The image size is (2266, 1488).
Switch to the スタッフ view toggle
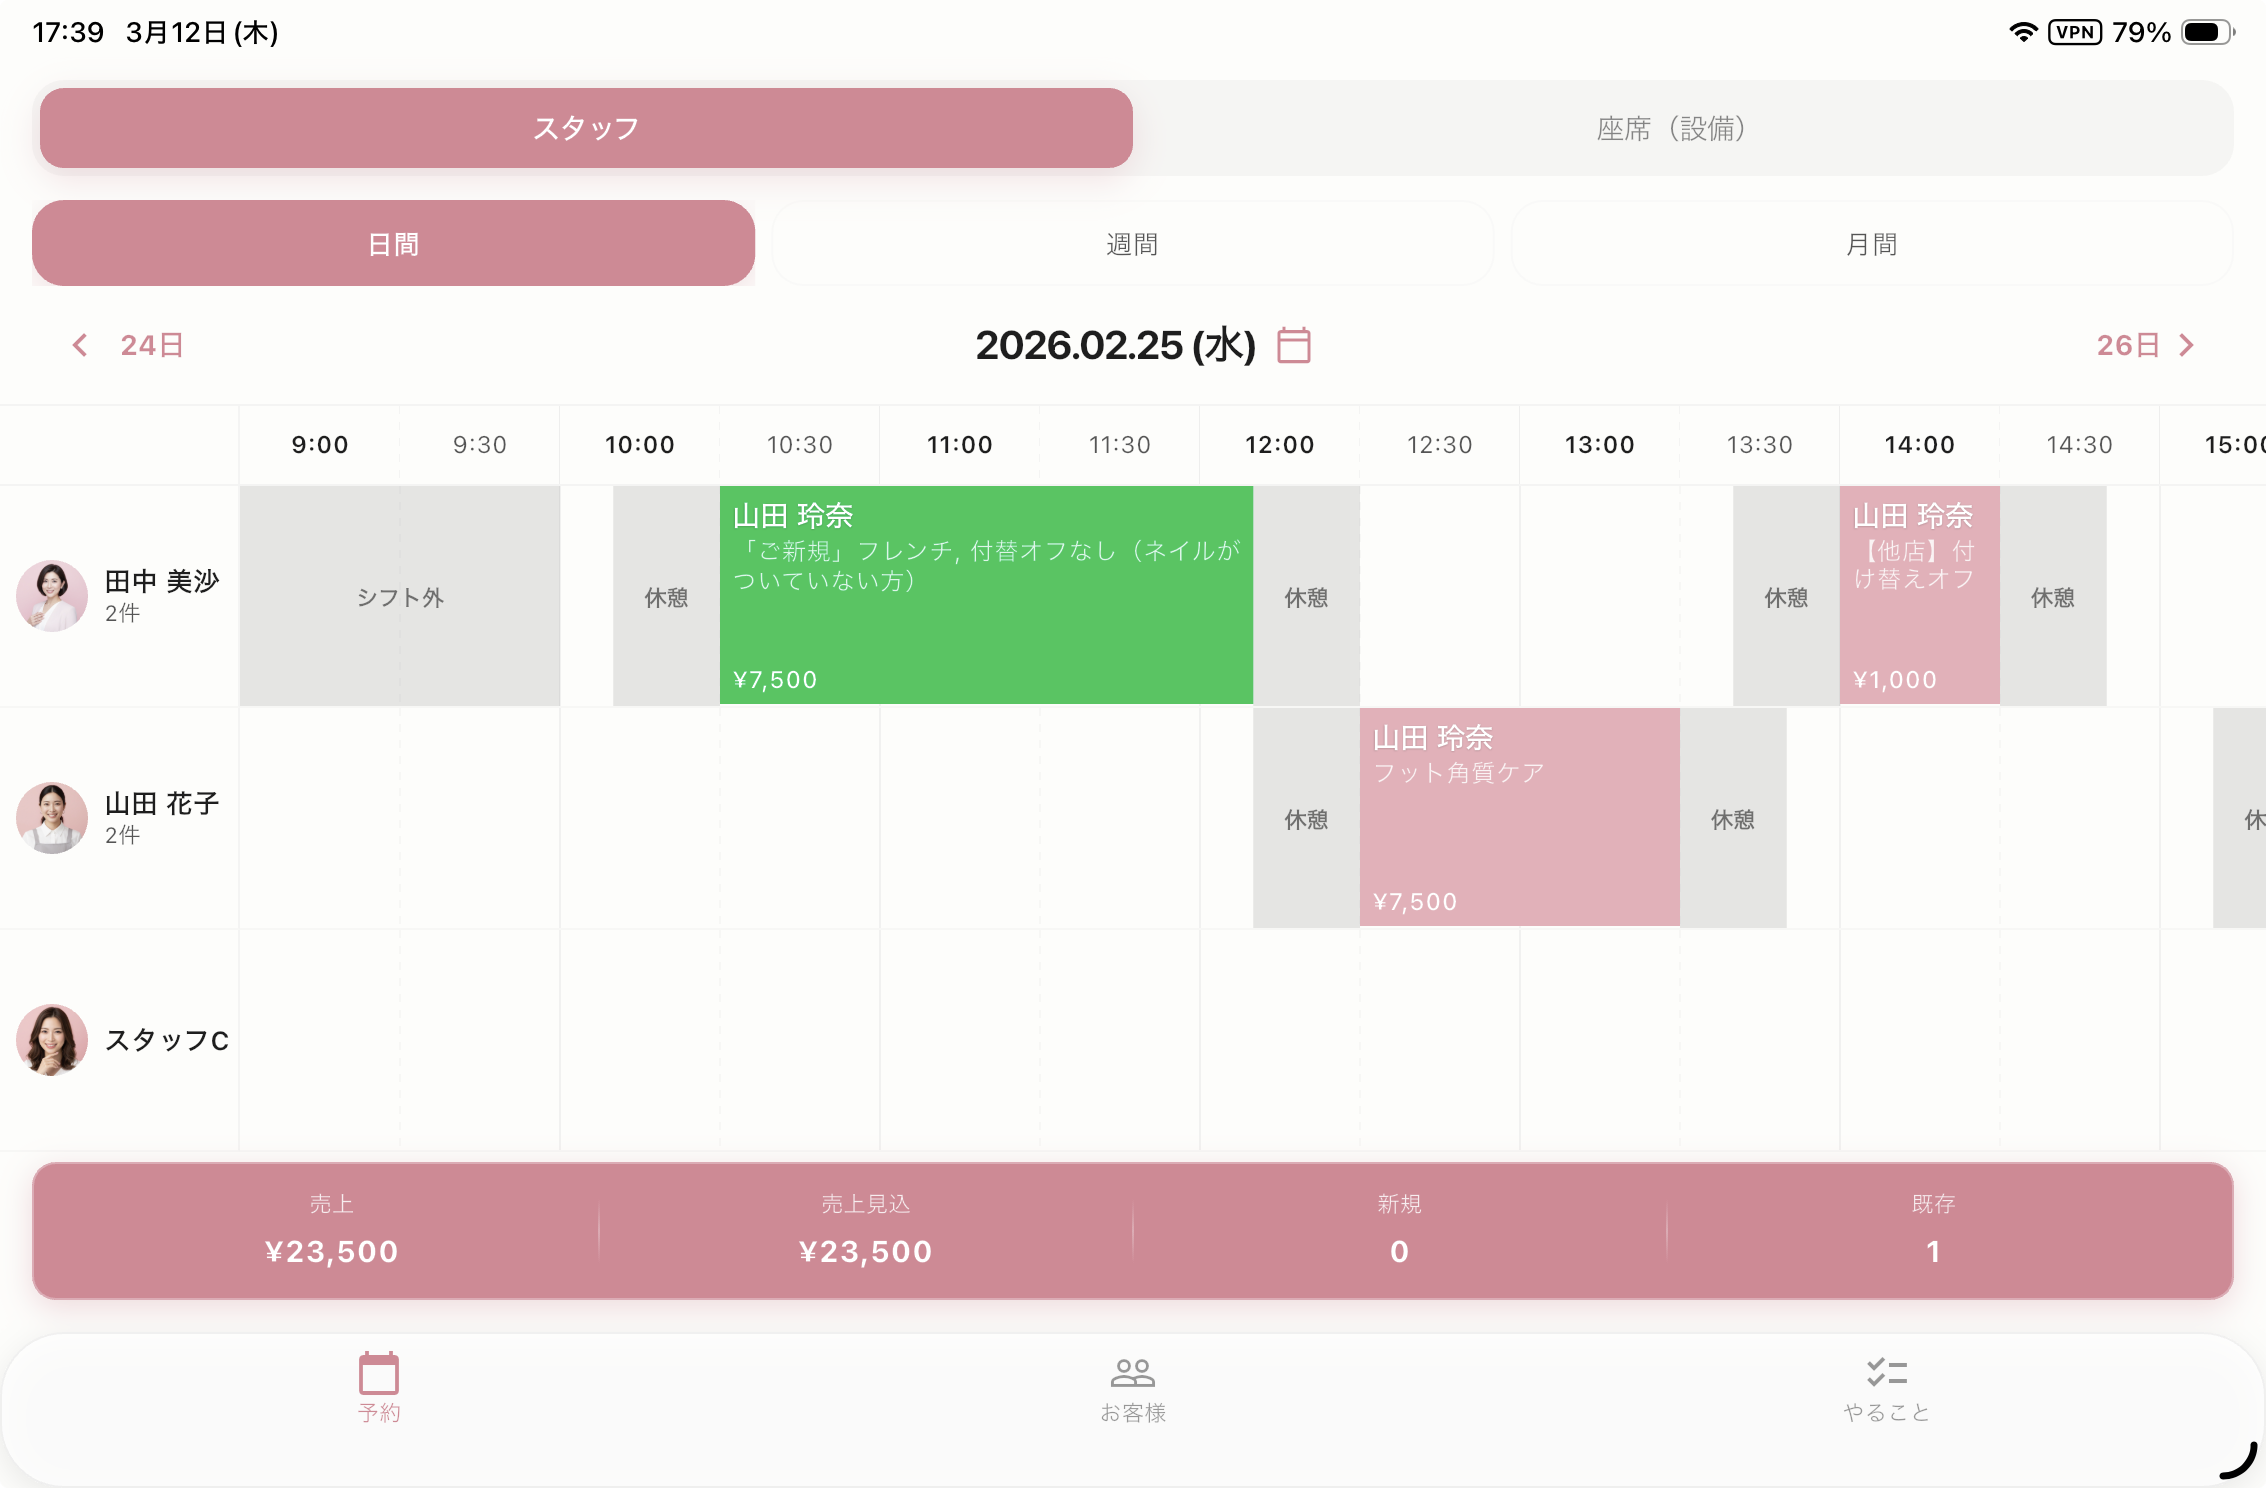pyautogui.click(x=586, y=128)
